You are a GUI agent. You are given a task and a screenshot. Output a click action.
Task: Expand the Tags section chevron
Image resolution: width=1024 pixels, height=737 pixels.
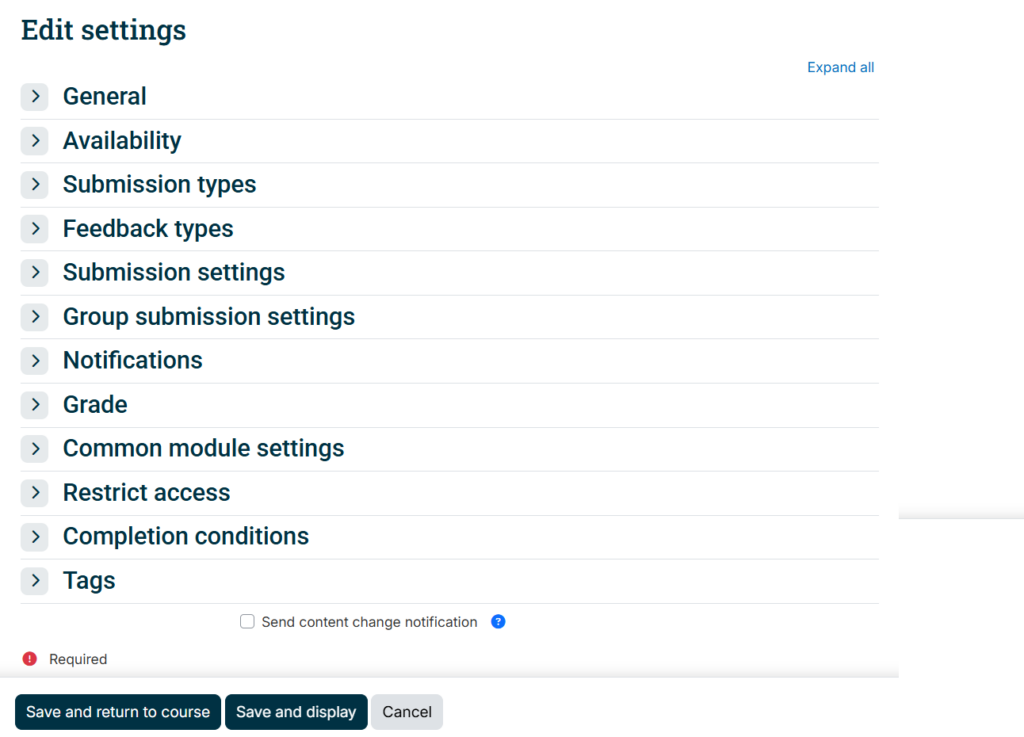click(x=35, y=580)
